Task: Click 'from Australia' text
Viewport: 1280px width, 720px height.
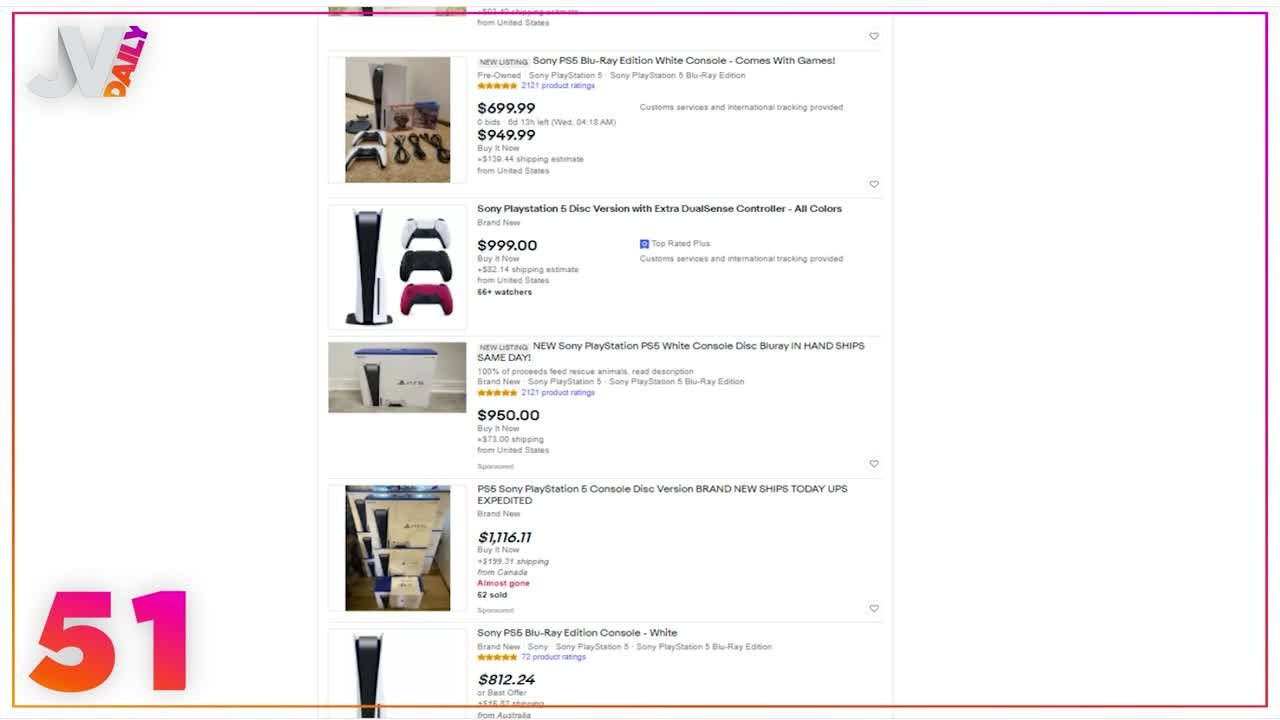Action: 504,715
